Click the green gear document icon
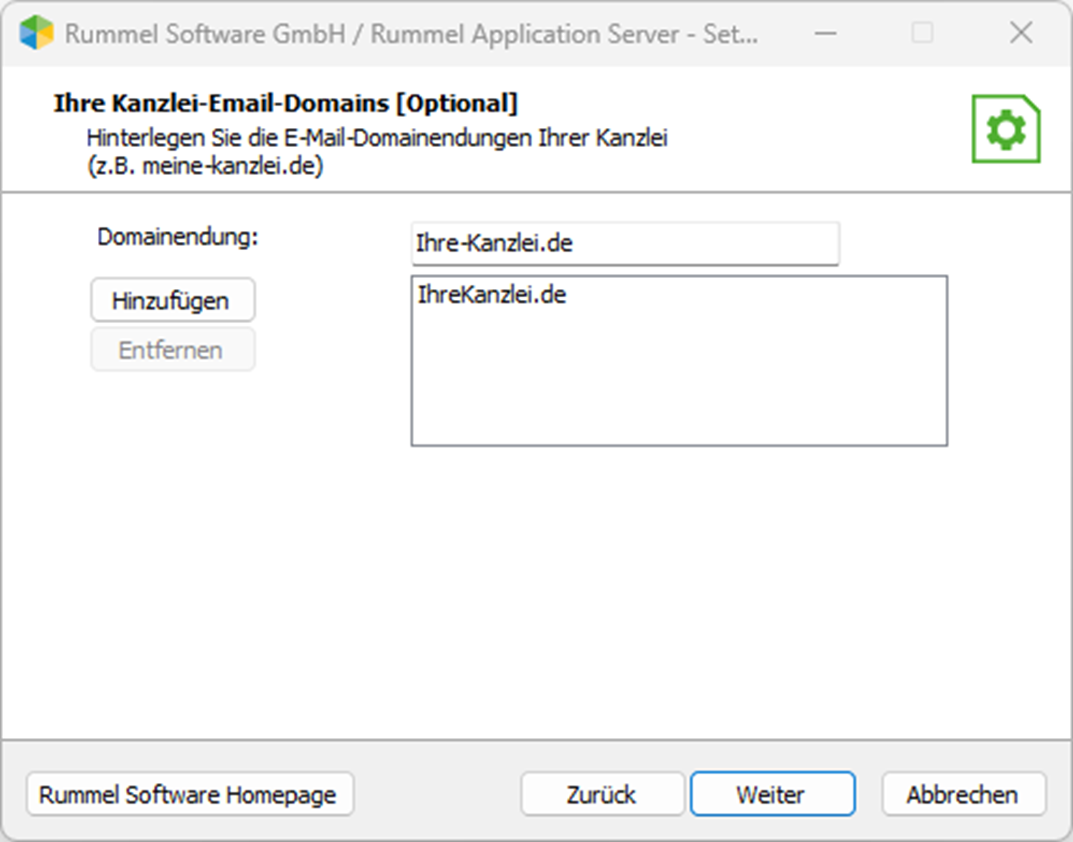This screenshot has height=842, width=1073. point(1006,129)
